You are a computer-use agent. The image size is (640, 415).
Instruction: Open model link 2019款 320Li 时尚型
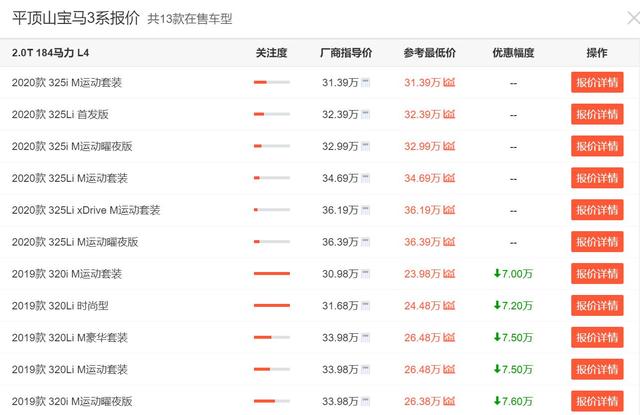click(x=60, y=306)
